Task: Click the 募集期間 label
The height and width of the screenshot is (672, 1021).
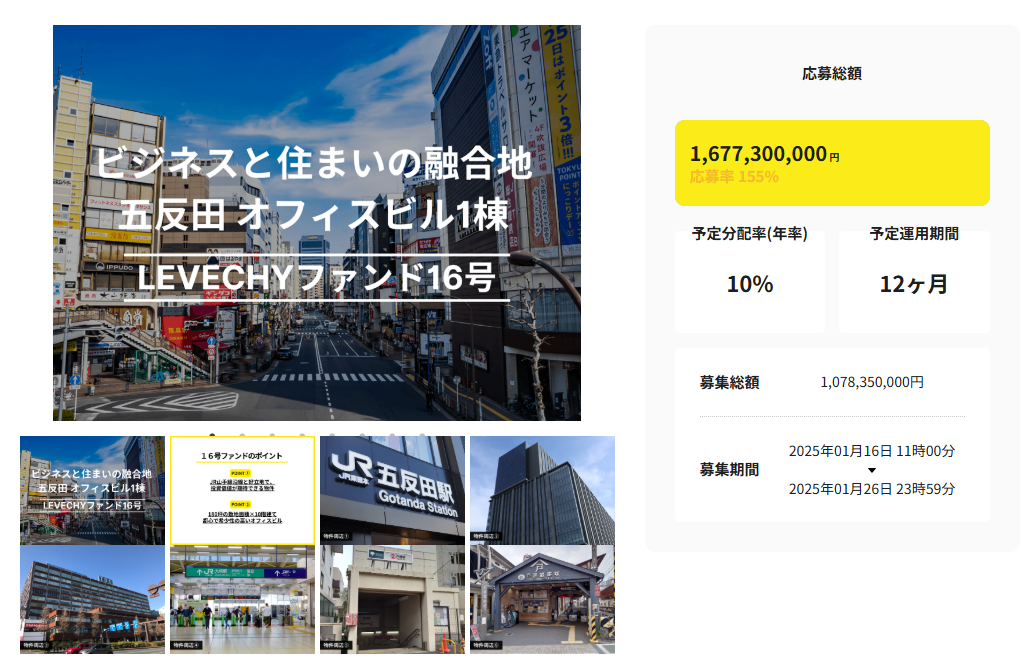Action: [729, 470]
